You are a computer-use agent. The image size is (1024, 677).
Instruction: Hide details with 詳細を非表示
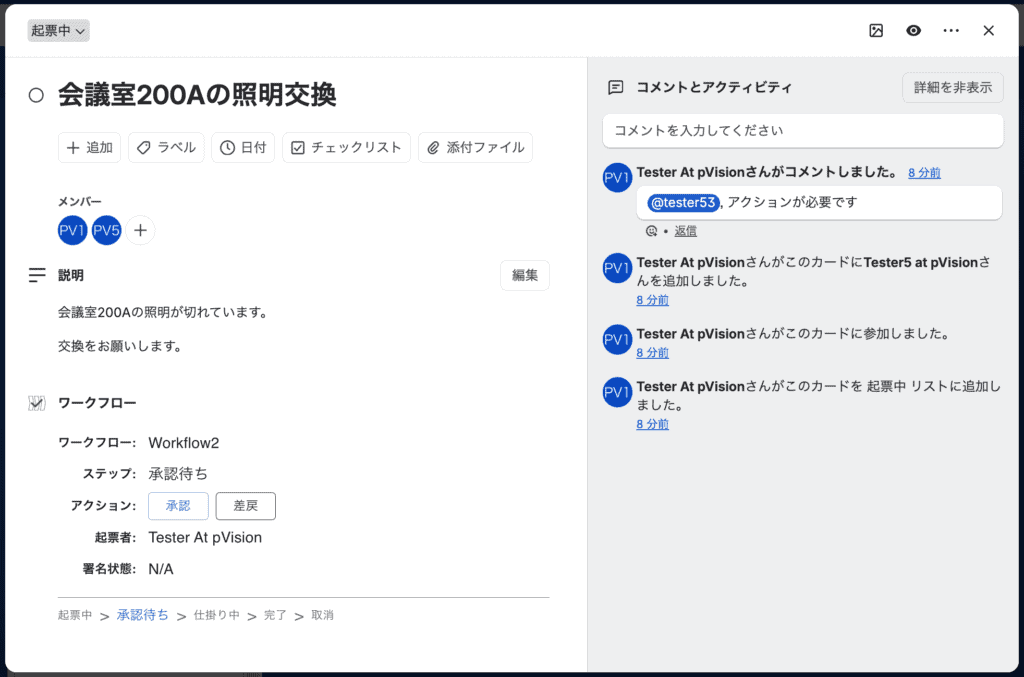coord(952,87)
